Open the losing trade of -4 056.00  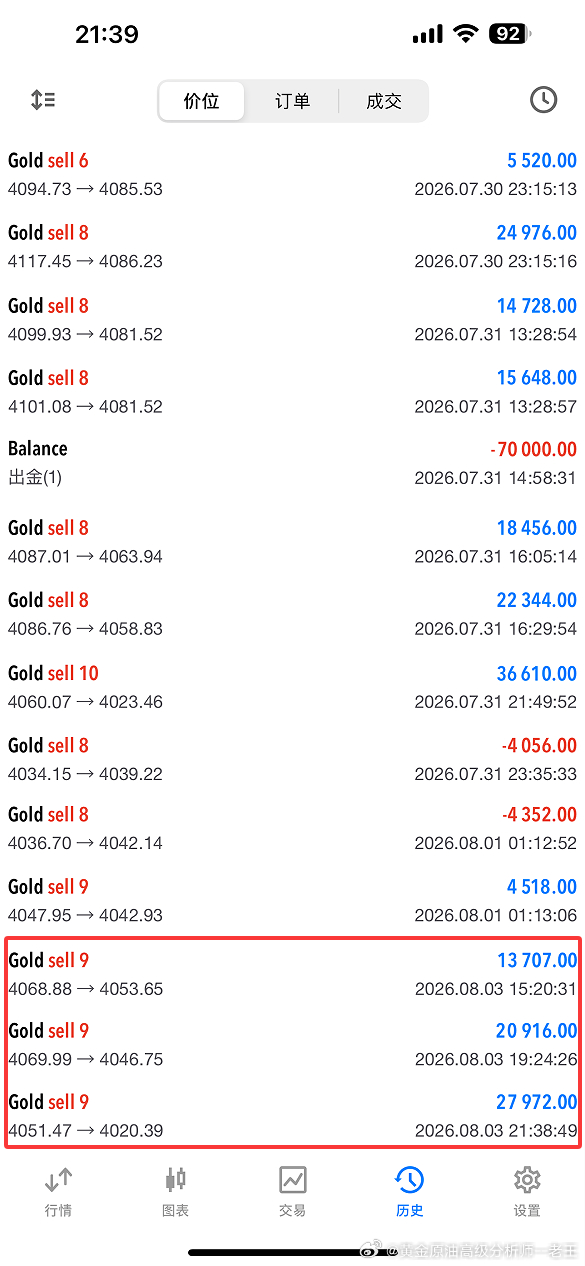click(292, 759)
